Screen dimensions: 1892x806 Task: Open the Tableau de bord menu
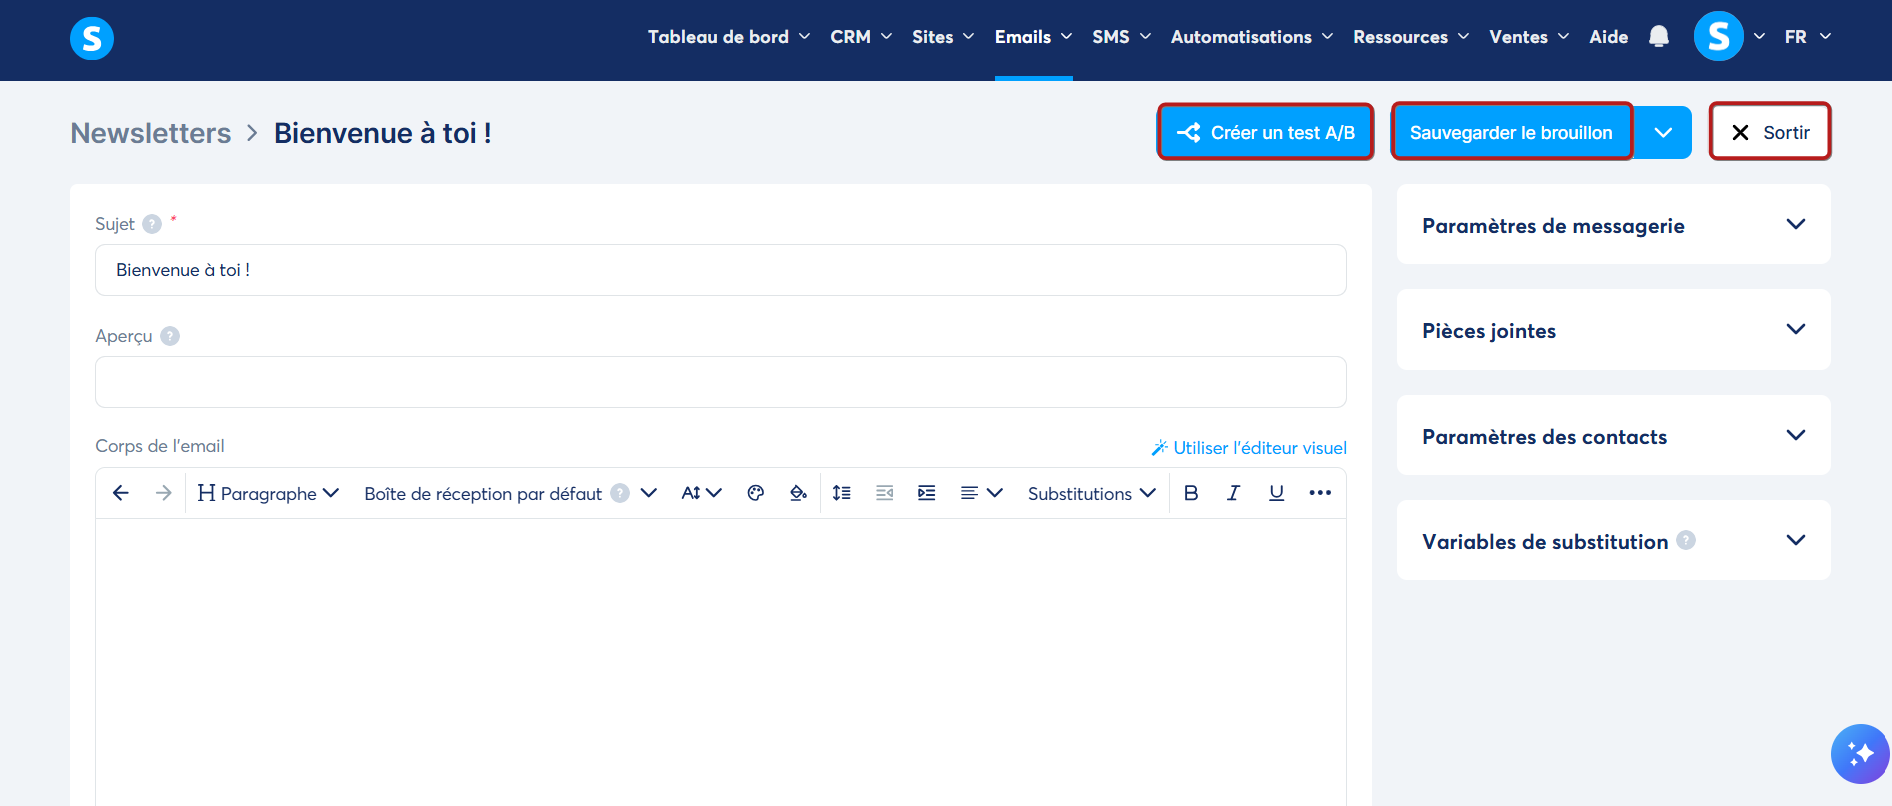pyautogui.click(x=729, y=37)
